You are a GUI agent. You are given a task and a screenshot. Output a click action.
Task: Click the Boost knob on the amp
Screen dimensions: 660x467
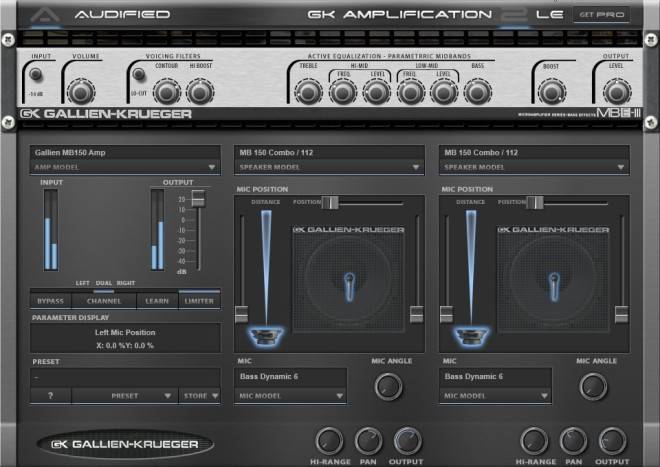[550, 92]
